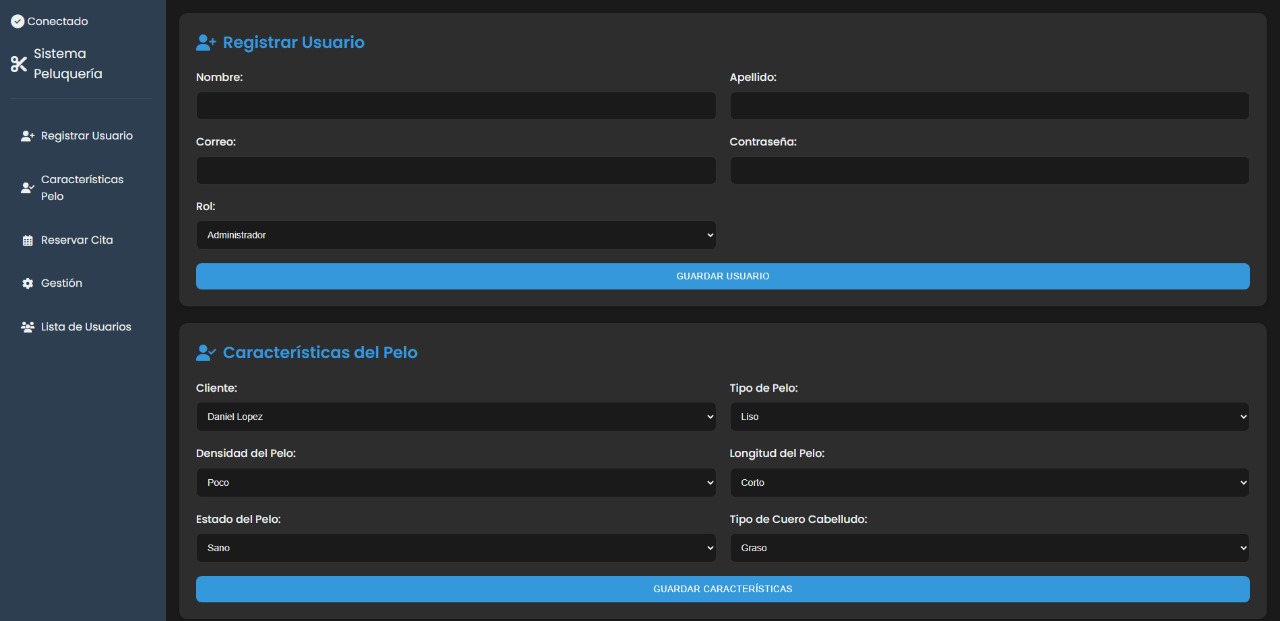Click the add-user icon beside Registrar Usuario menu
Viewport: 1280px width, 621px height.
28,136
